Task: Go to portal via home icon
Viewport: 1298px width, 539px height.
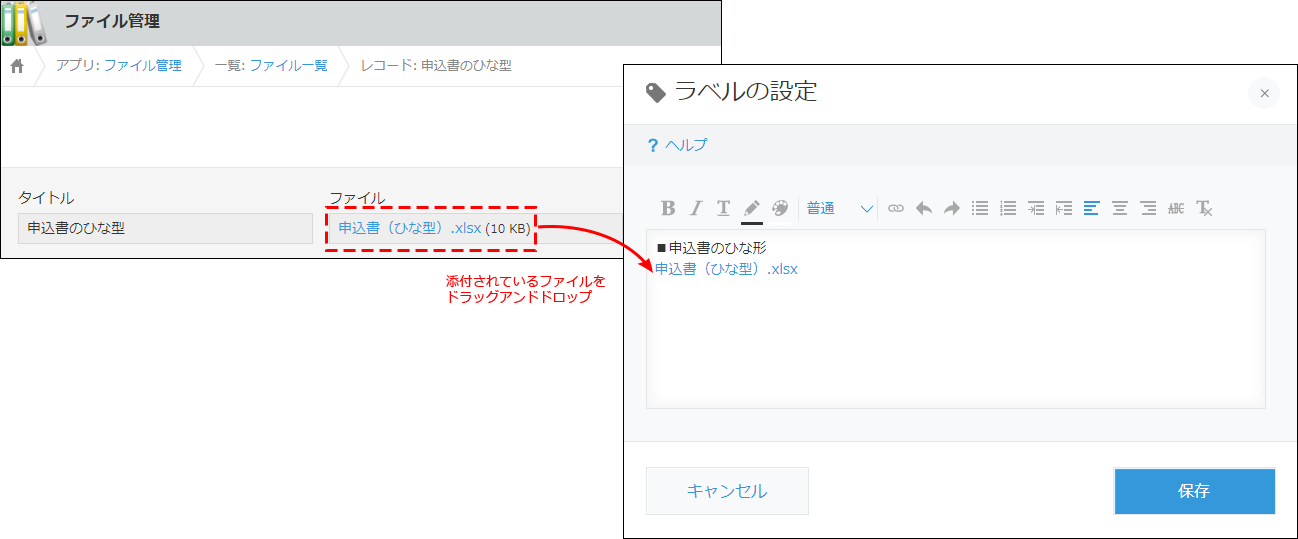Action: [17, 66]
